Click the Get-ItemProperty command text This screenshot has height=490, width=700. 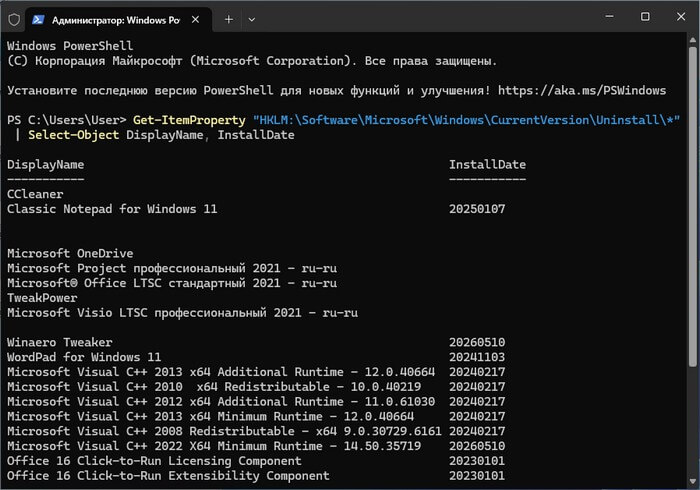[x=189, y=120]
